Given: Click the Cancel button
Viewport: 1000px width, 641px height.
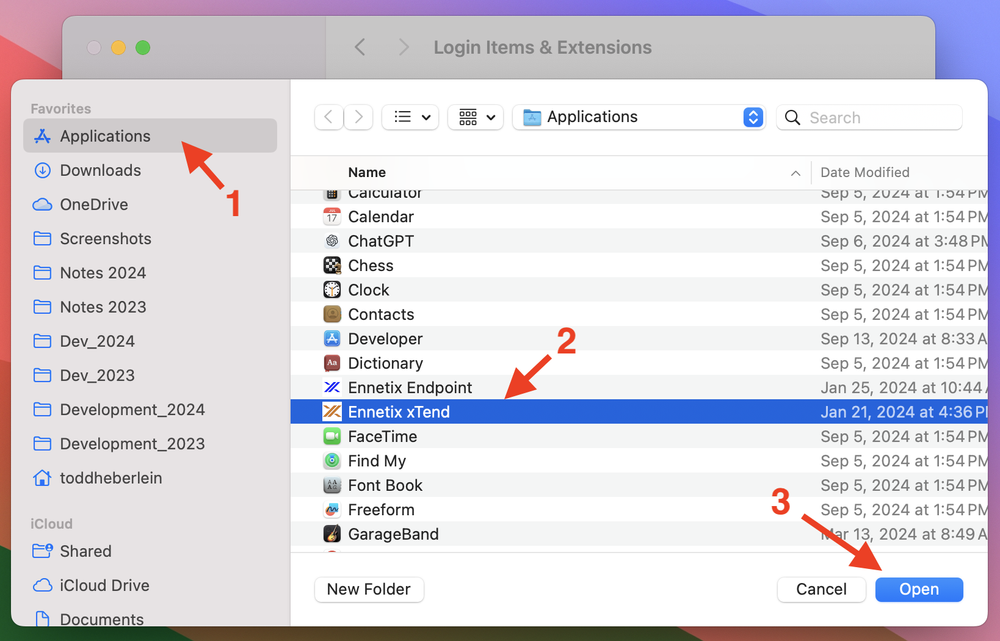Looking at the screenshot, I should pos(821,589).
